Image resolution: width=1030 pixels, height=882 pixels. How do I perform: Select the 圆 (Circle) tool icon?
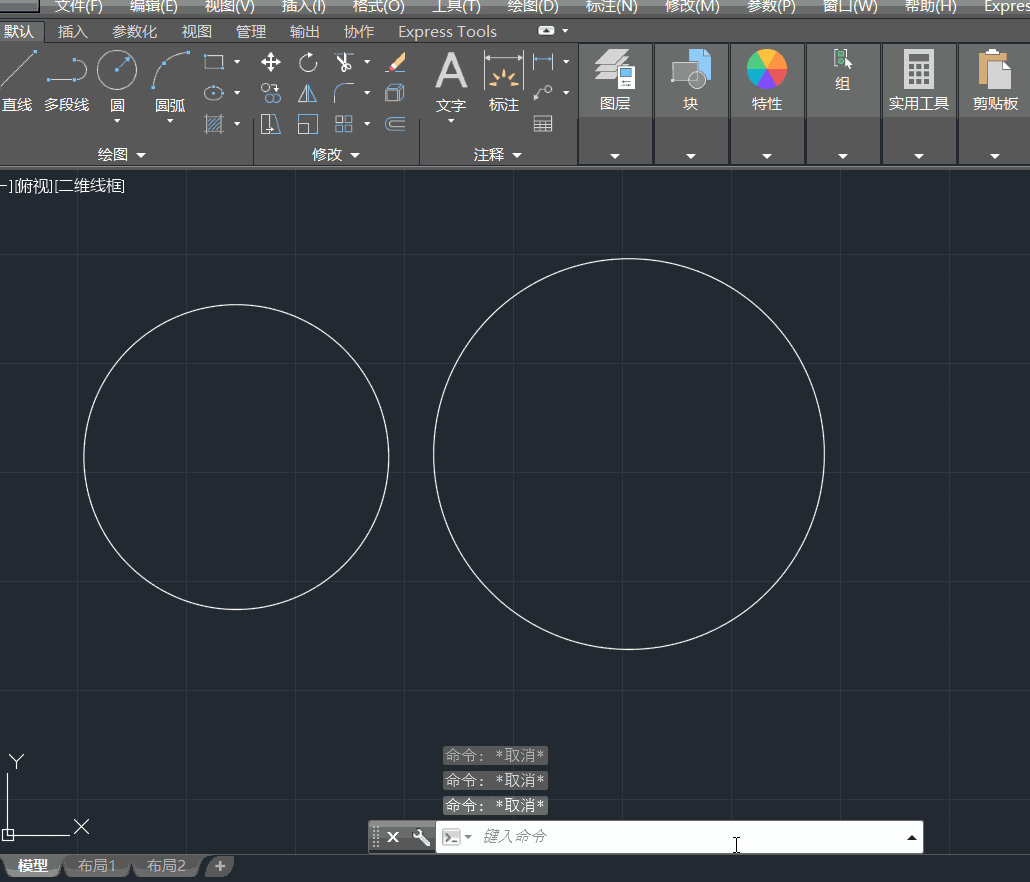point(117,70)
